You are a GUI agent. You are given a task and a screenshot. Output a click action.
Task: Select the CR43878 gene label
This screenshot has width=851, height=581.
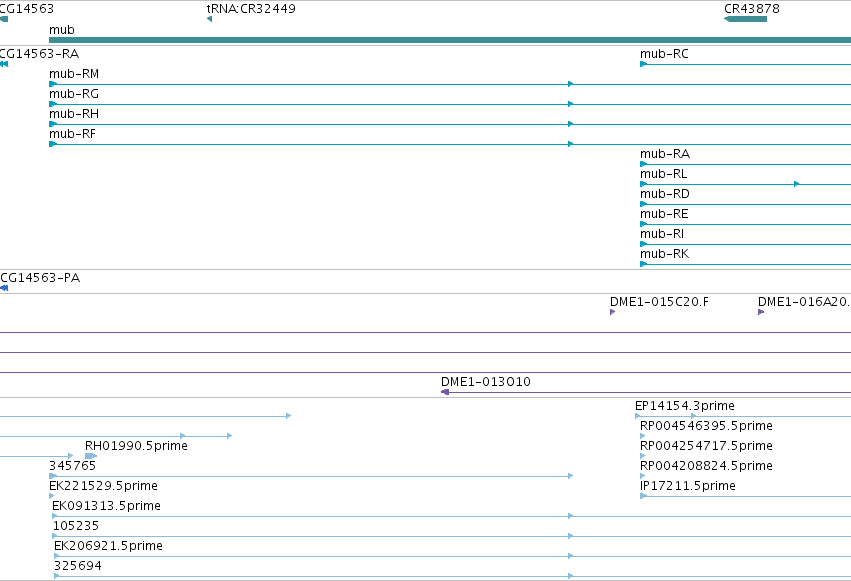pos(752,9)
